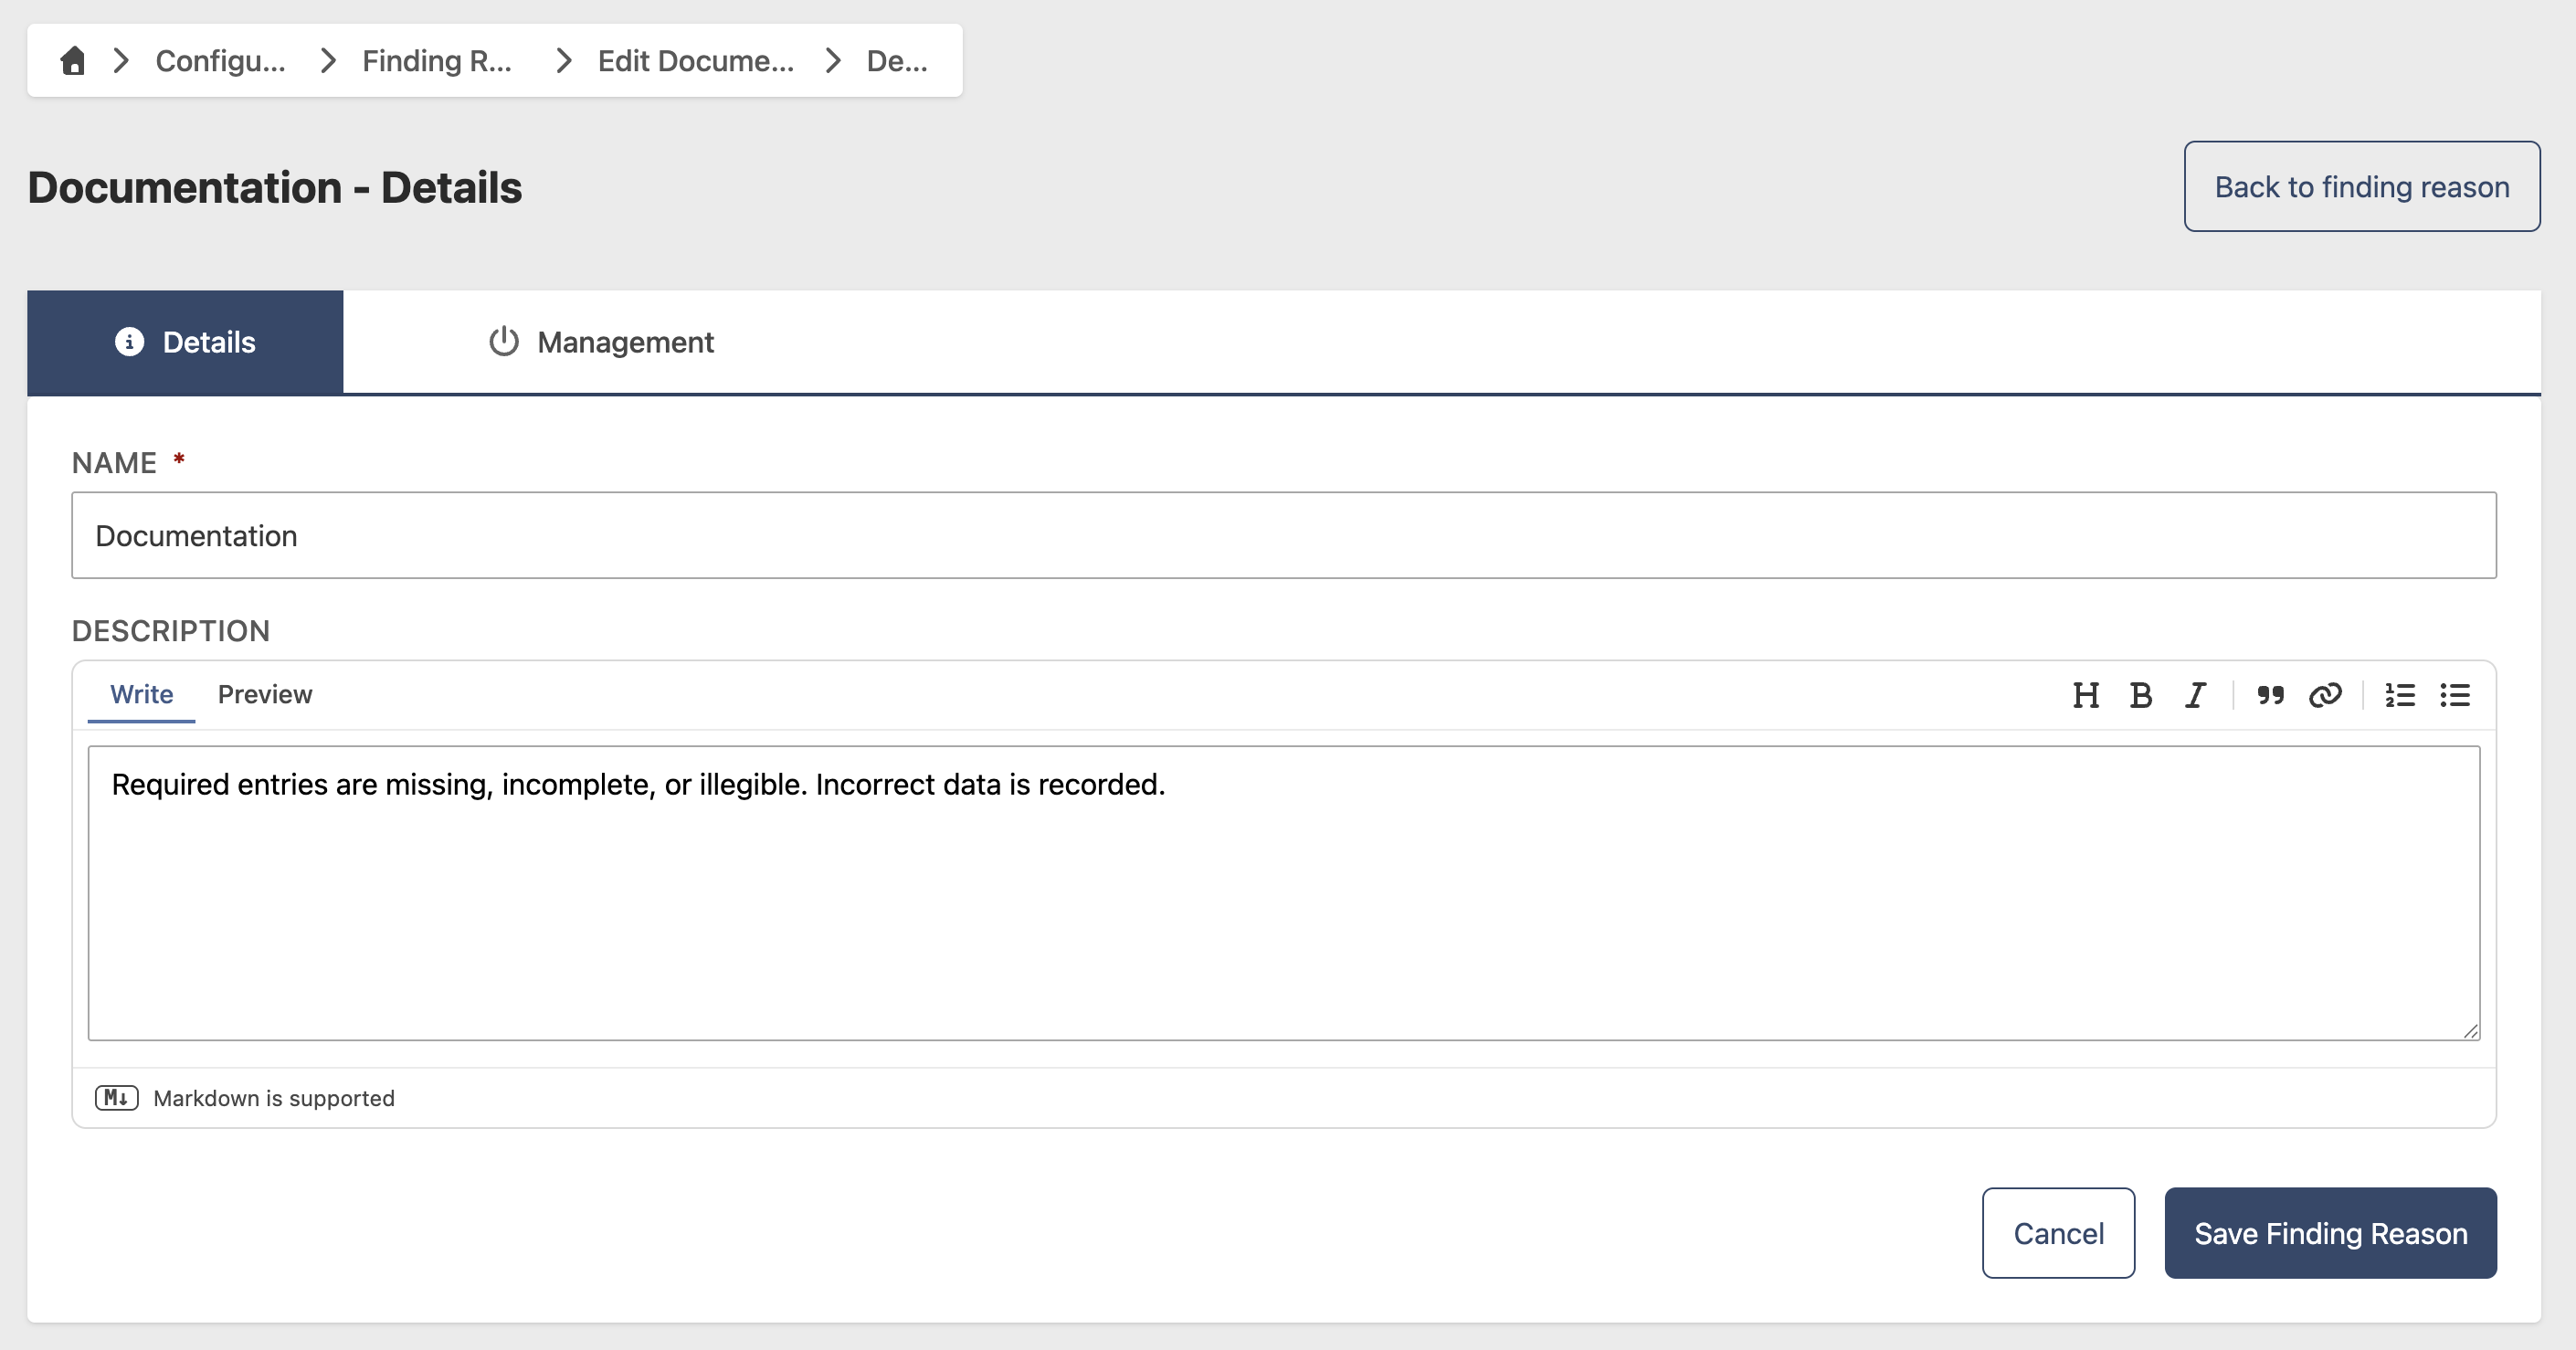Image resolution: width=2576 pixels, height=1350 pixels.
Task: Click the Heading formatting icon
Action: [x=2085, y=695]
